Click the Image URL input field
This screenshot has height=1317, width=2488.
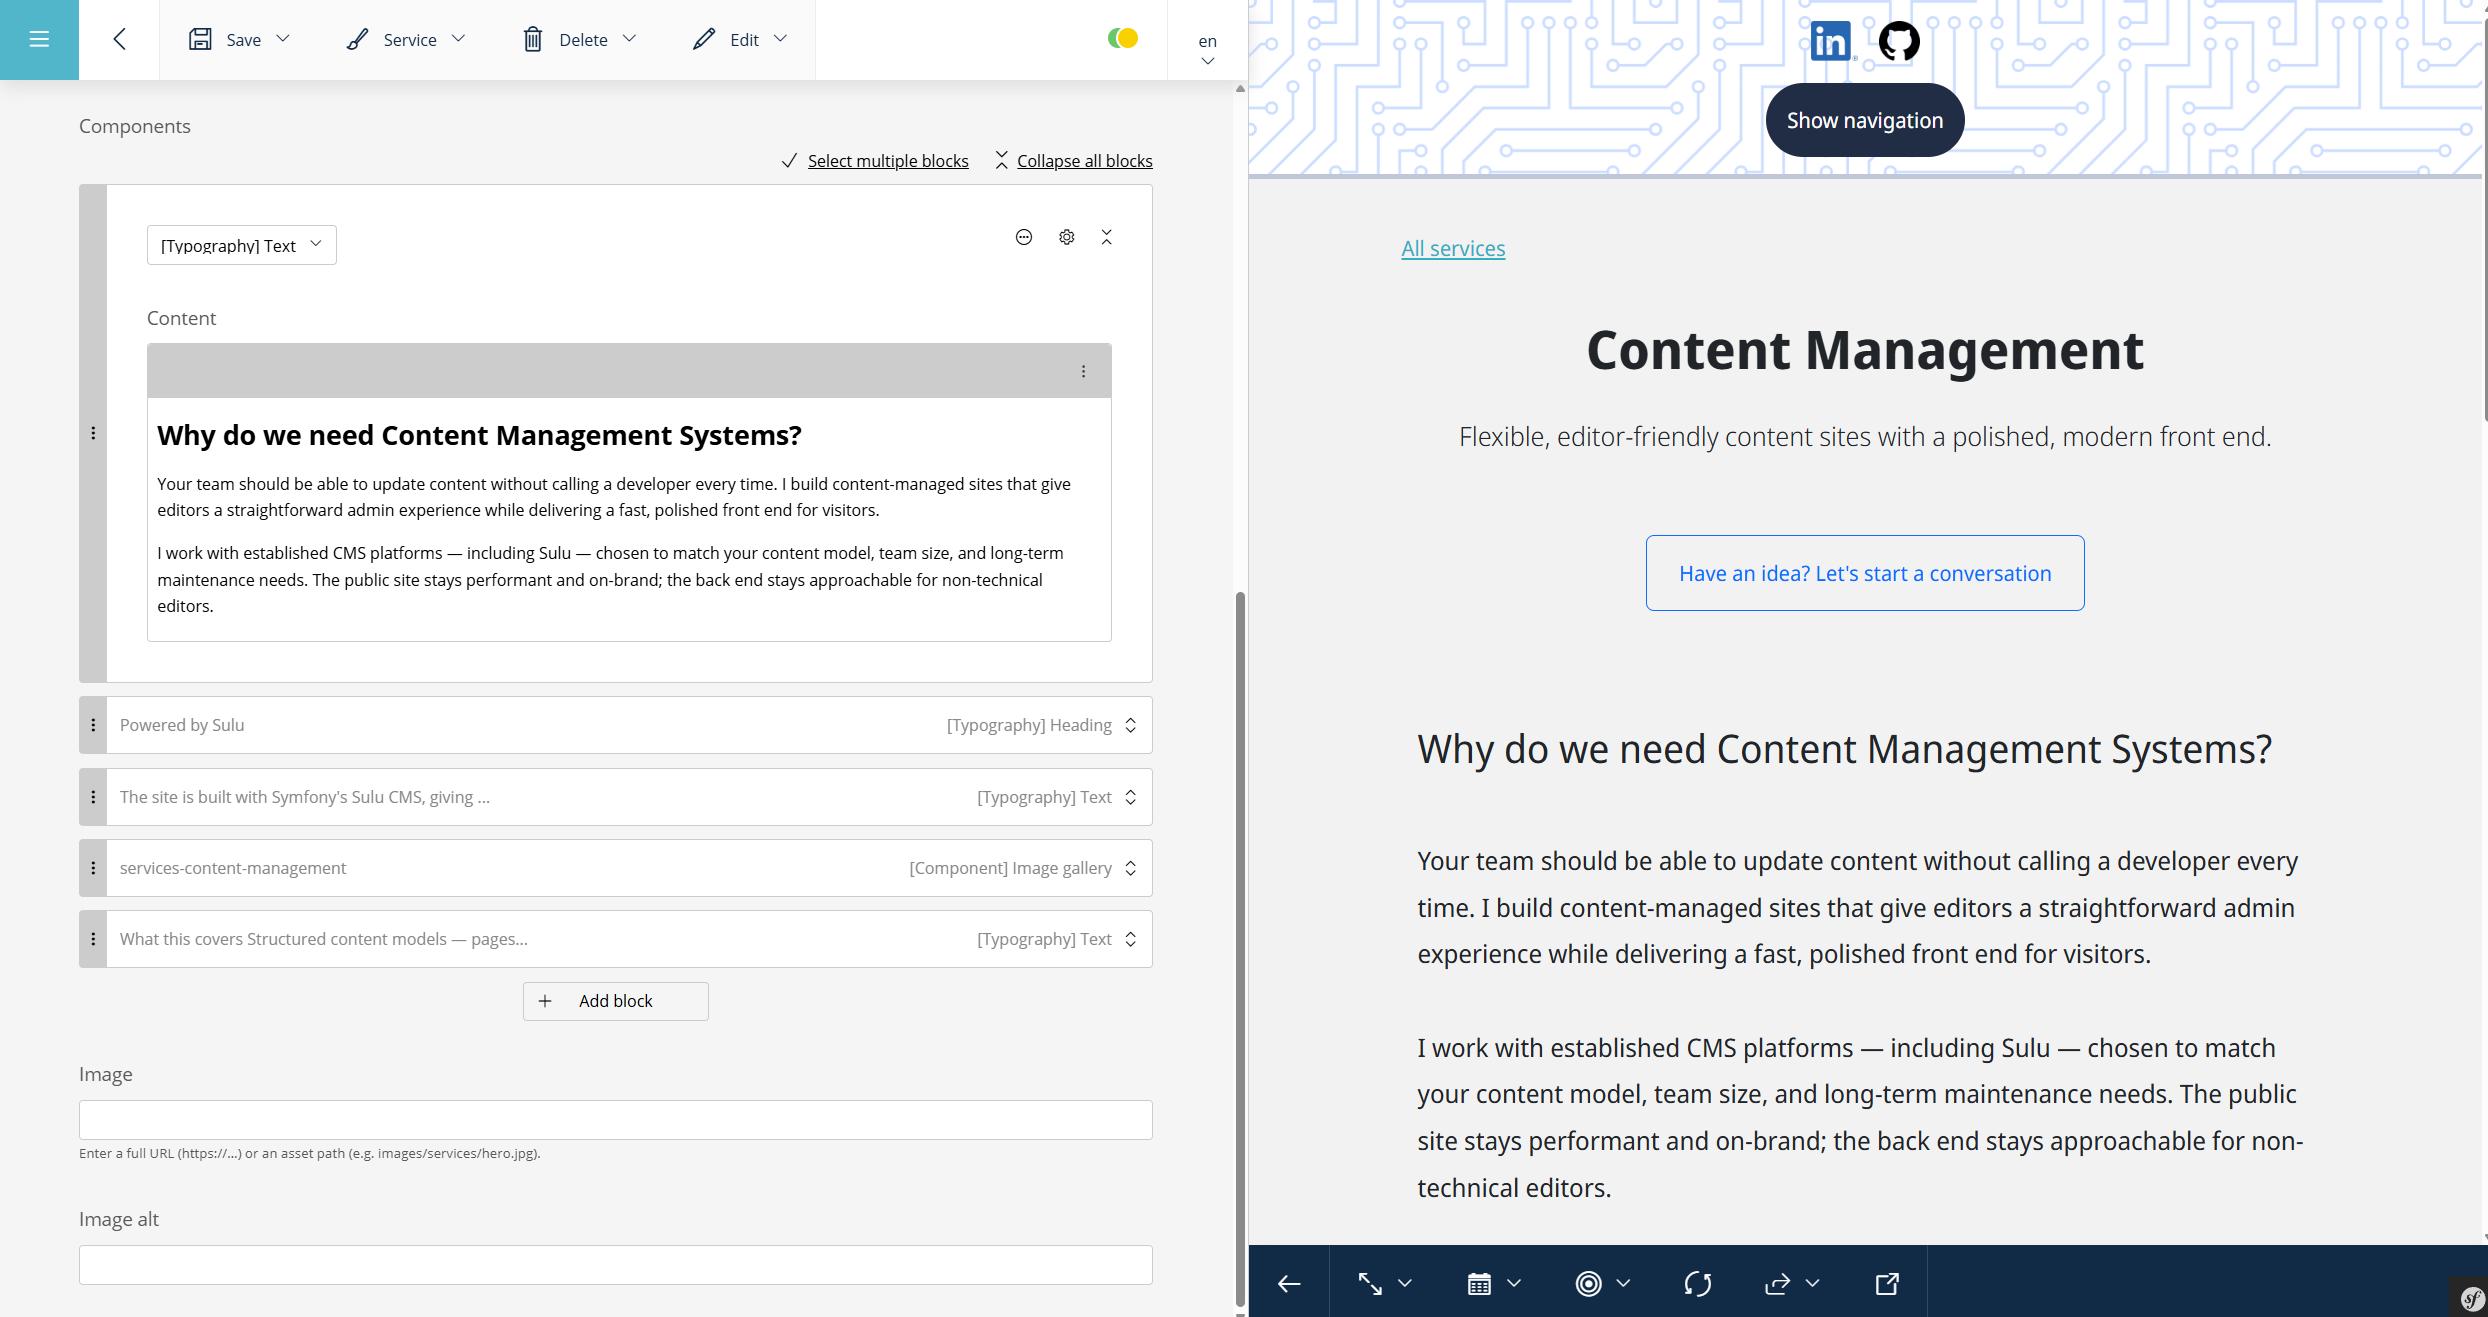click(x=616, y=1120)
